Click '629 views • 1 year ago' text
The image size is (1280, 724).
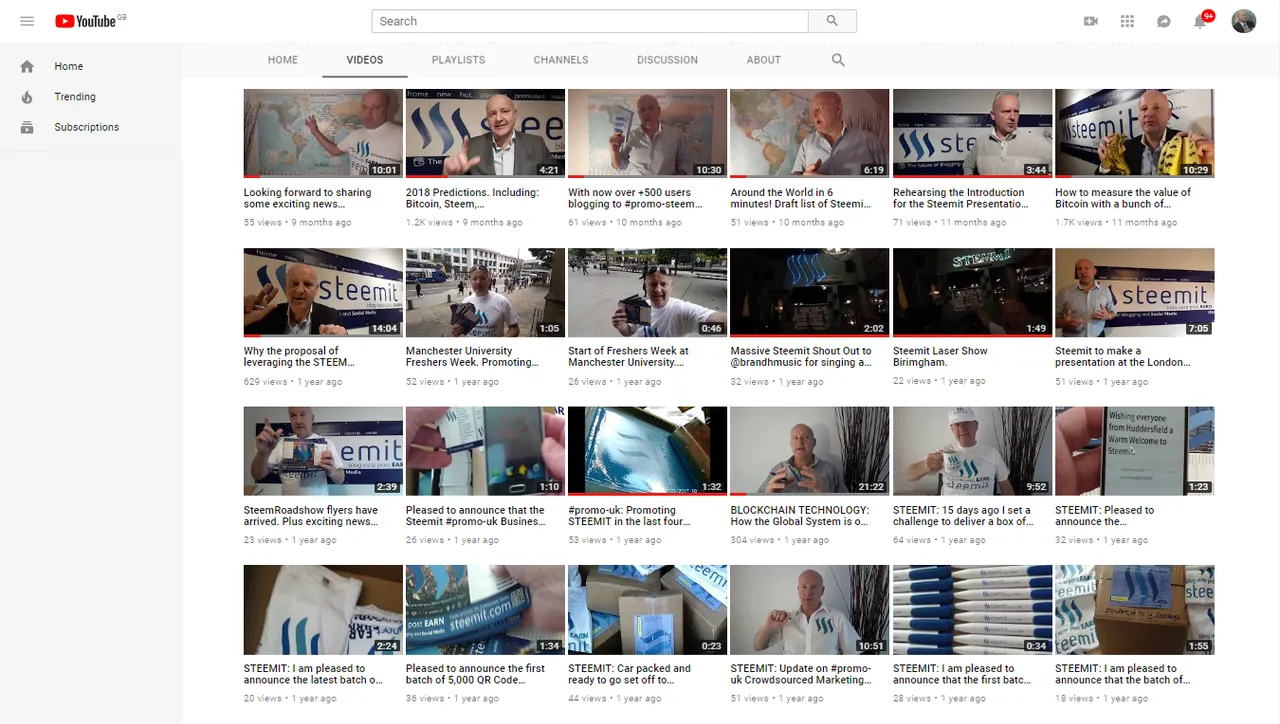293,382
